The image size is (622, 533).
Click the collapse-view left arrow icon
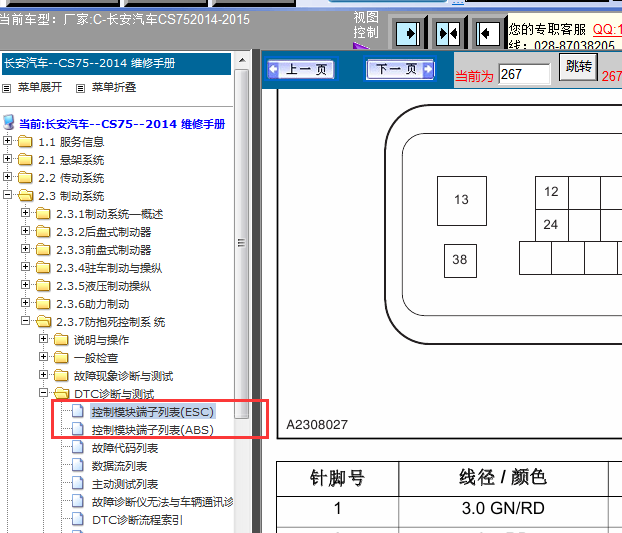point(488,33)
